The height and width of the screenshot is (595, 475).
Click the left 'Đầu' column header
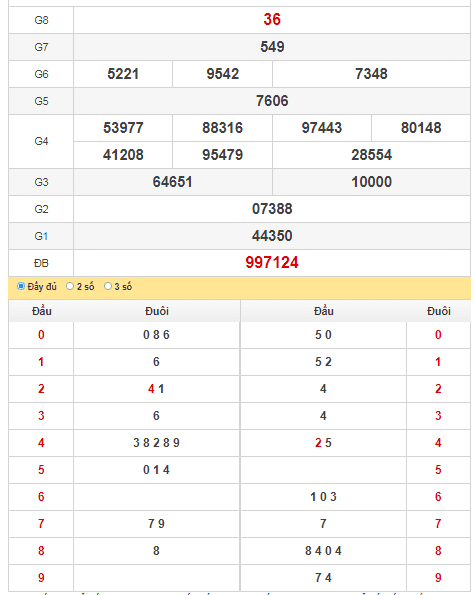(x=42, y=311)
